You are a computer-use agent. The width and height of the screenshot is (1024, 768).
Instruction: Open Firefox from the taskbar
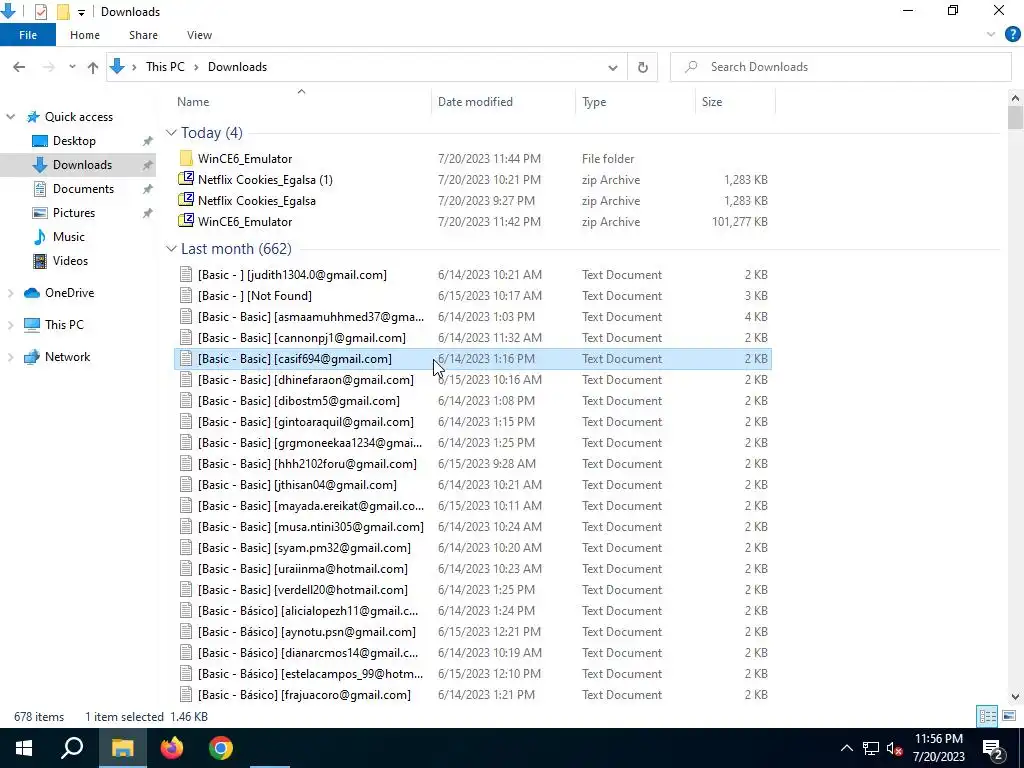pos(172,748)
